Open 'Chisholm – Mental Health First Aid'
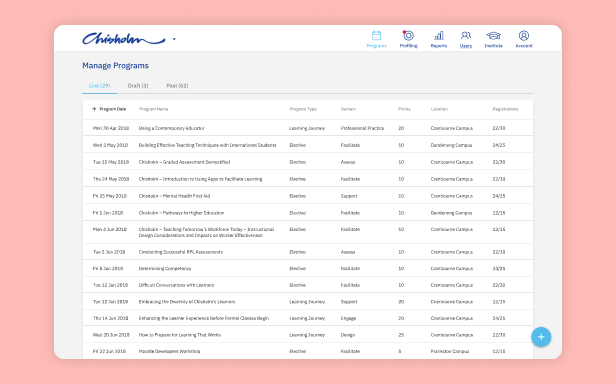The image size is (616, 384). click(x=174, y=196)
